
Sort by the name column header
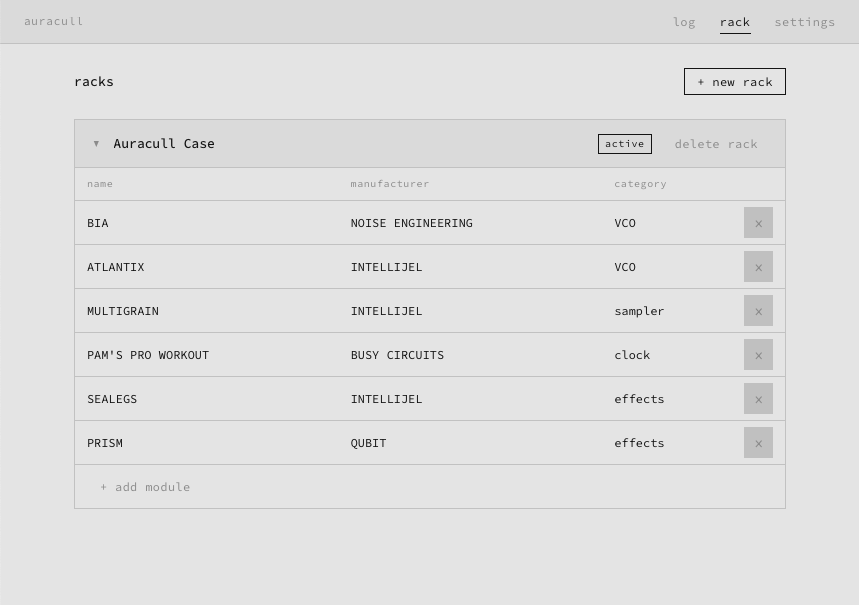pyautogui.click(x=100, y=184)
